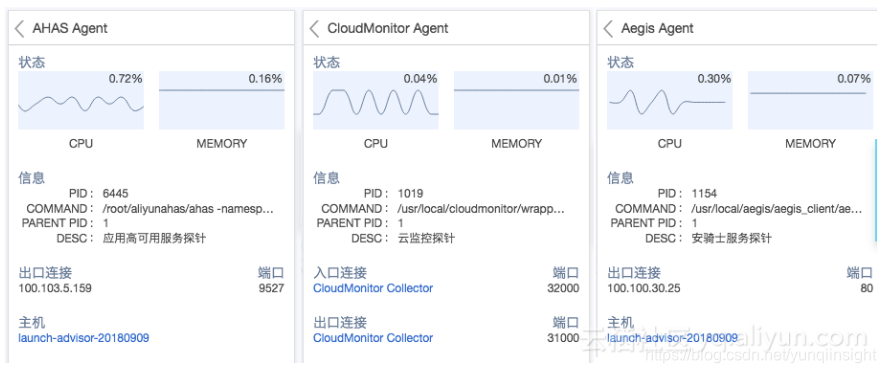This screenshot has height=373, width=886.
Task: Open launch-advisor-20180909 host in Aegis Agent panel
Action: point(672,338)
